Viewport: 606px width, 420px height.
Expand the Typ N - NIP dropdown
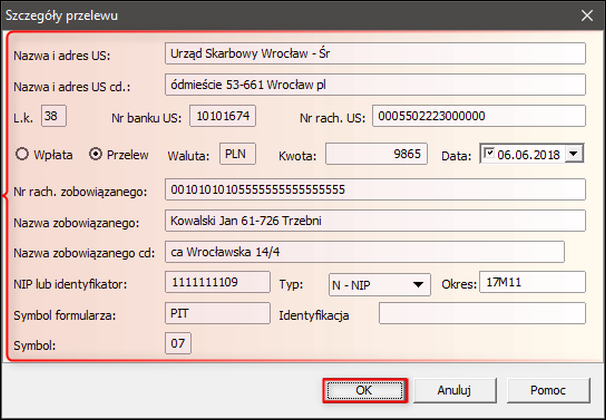point(417,285)
